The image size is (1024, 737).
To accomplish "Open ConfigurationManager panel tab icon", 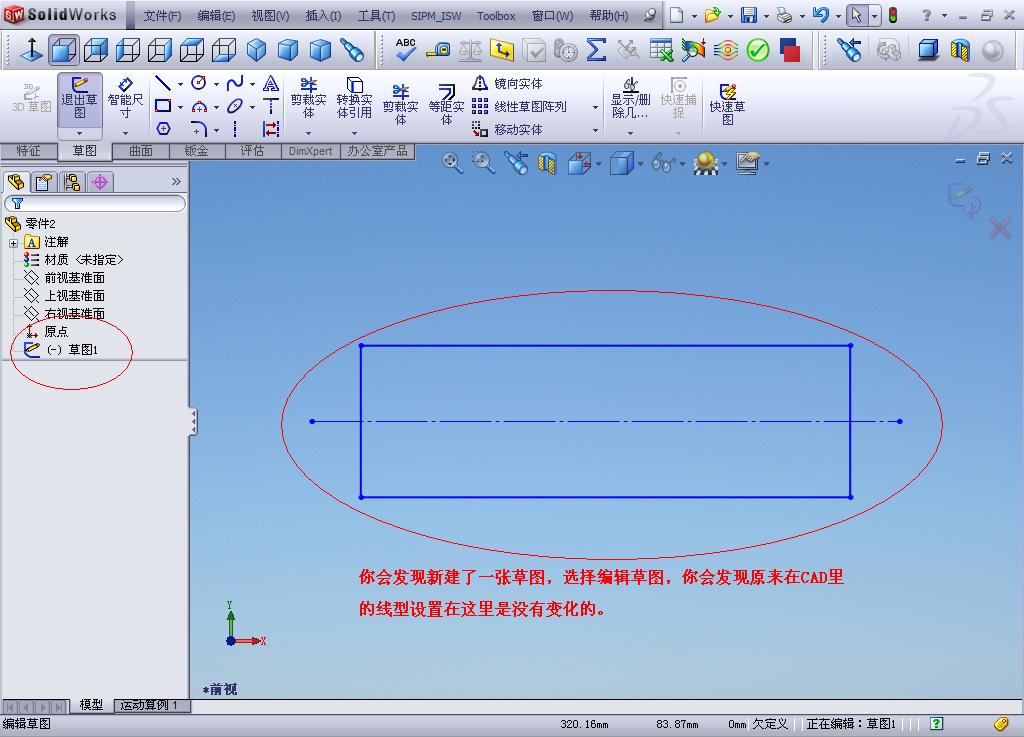I will pyautogui.click(x=71, y=181).
